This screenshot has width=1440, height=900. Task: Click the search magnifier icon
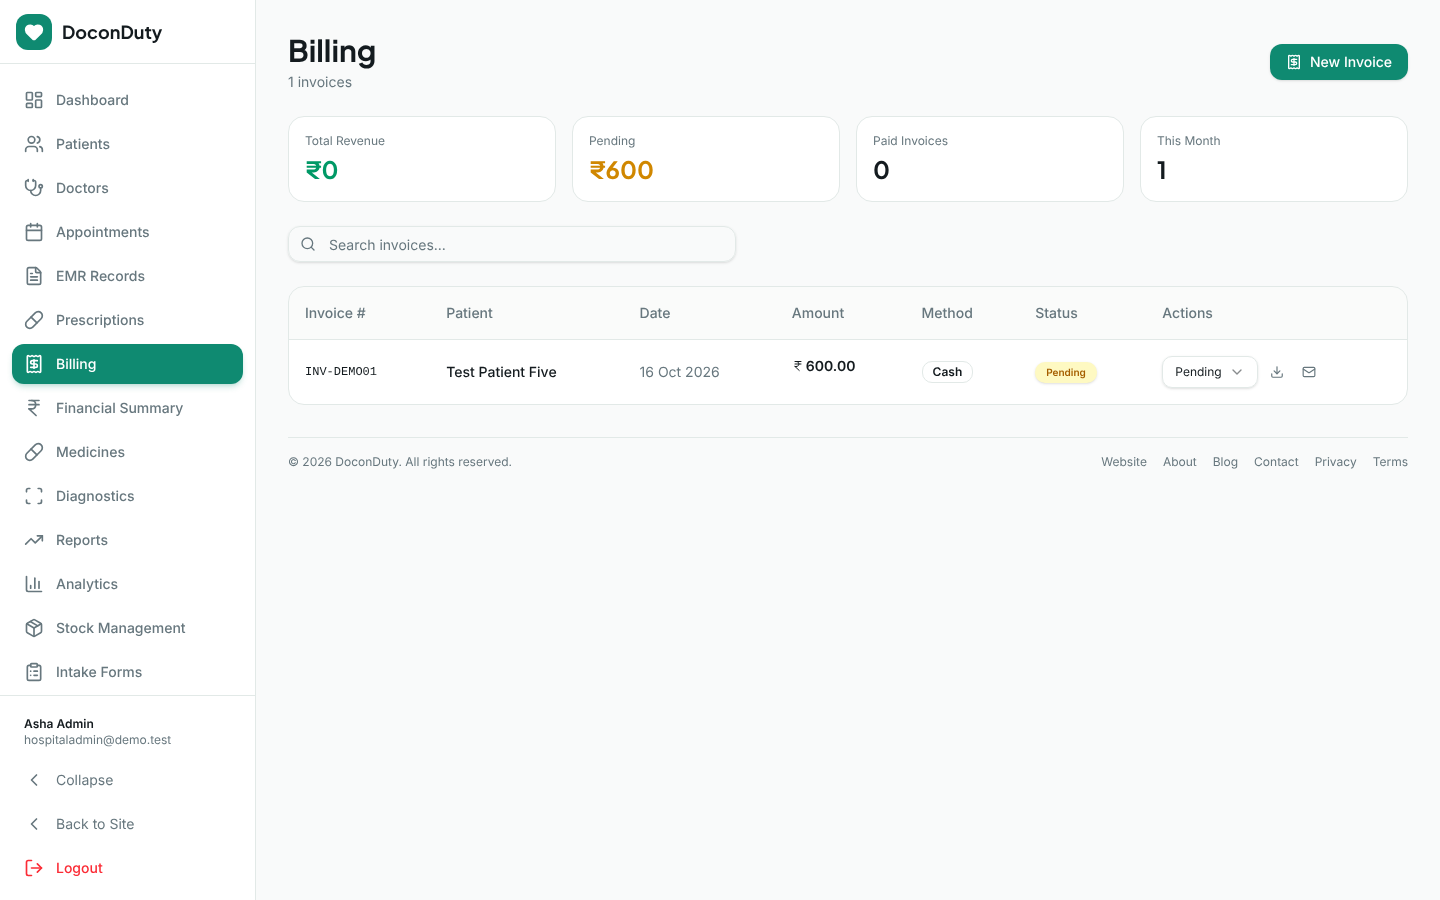pyautogui.click(x=308, y=244)
